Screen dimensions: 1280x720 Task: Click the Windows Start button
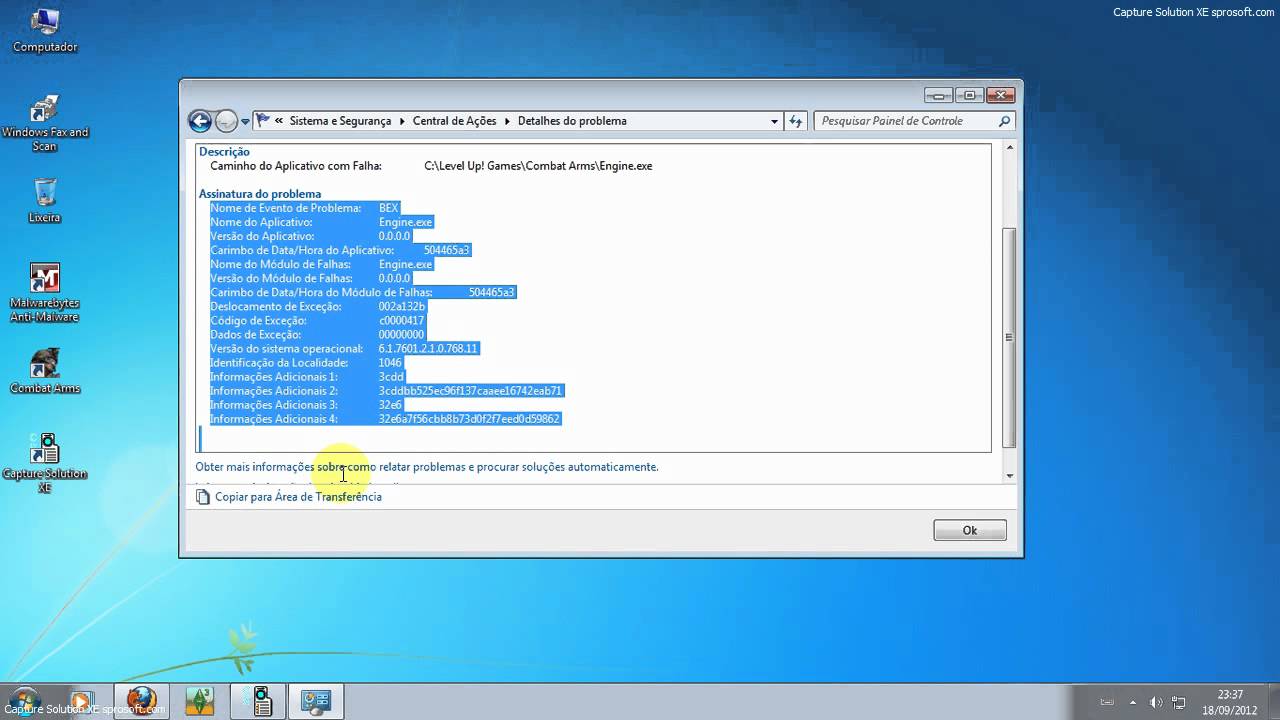(x=25, y=700)
